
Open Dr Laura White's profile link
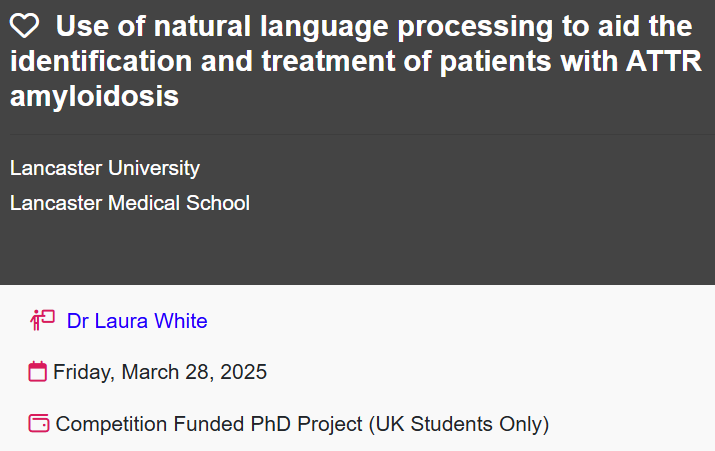(x=137, y=321)
